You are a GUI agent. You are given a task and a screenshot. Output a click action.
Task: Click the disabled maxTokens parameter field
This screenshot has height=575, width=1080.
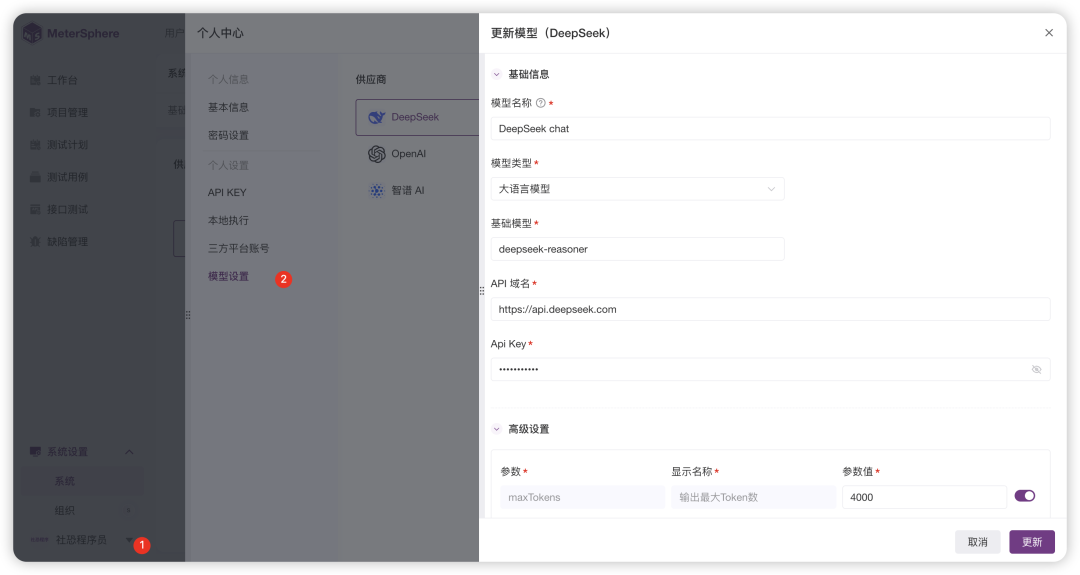(x=583, y=497)
